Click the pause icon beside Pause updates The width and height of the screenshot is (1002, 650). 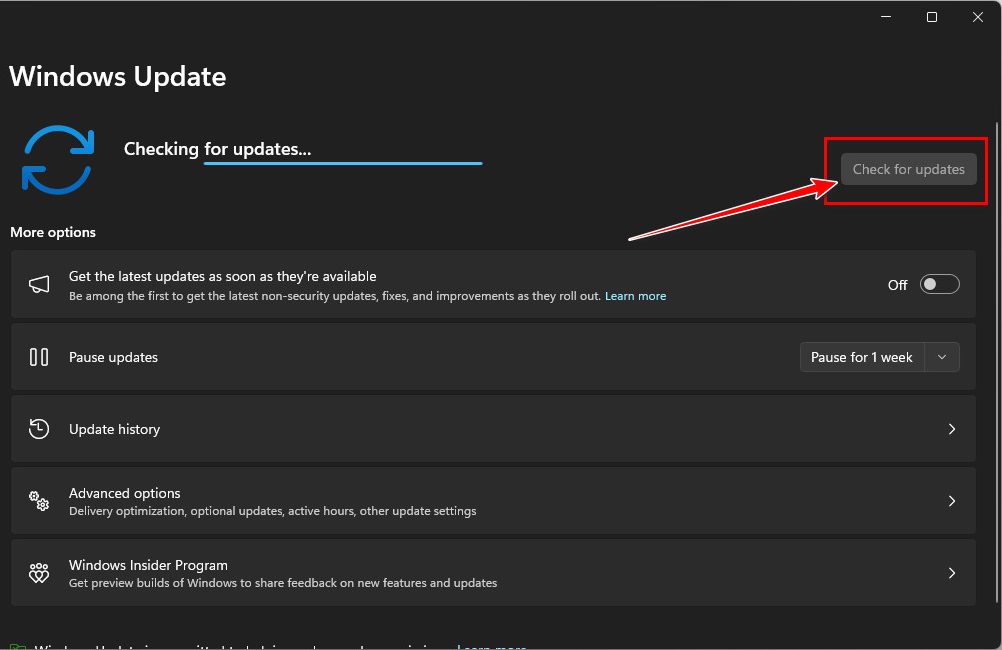tap(39, 357)
